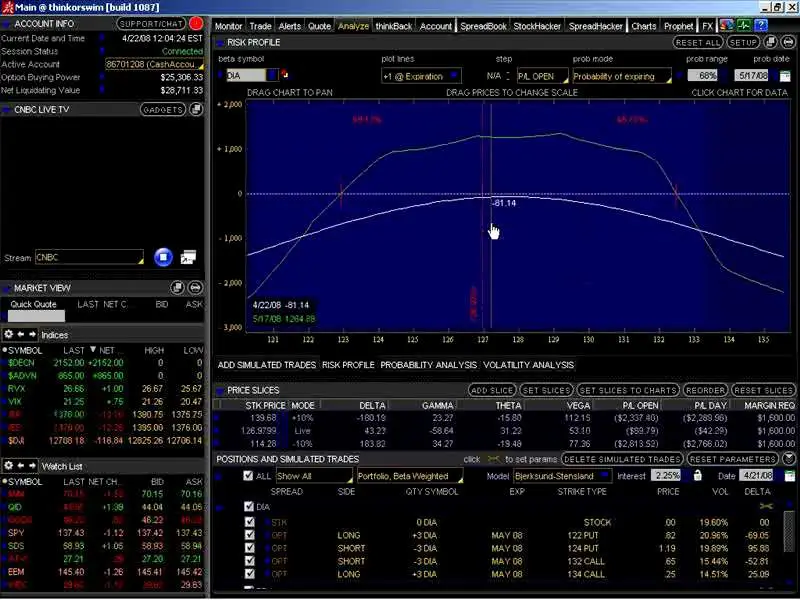Uncheck the long 122 PUT row checkbox
This screenshot has height=600, width=800.
coord(249,535)
